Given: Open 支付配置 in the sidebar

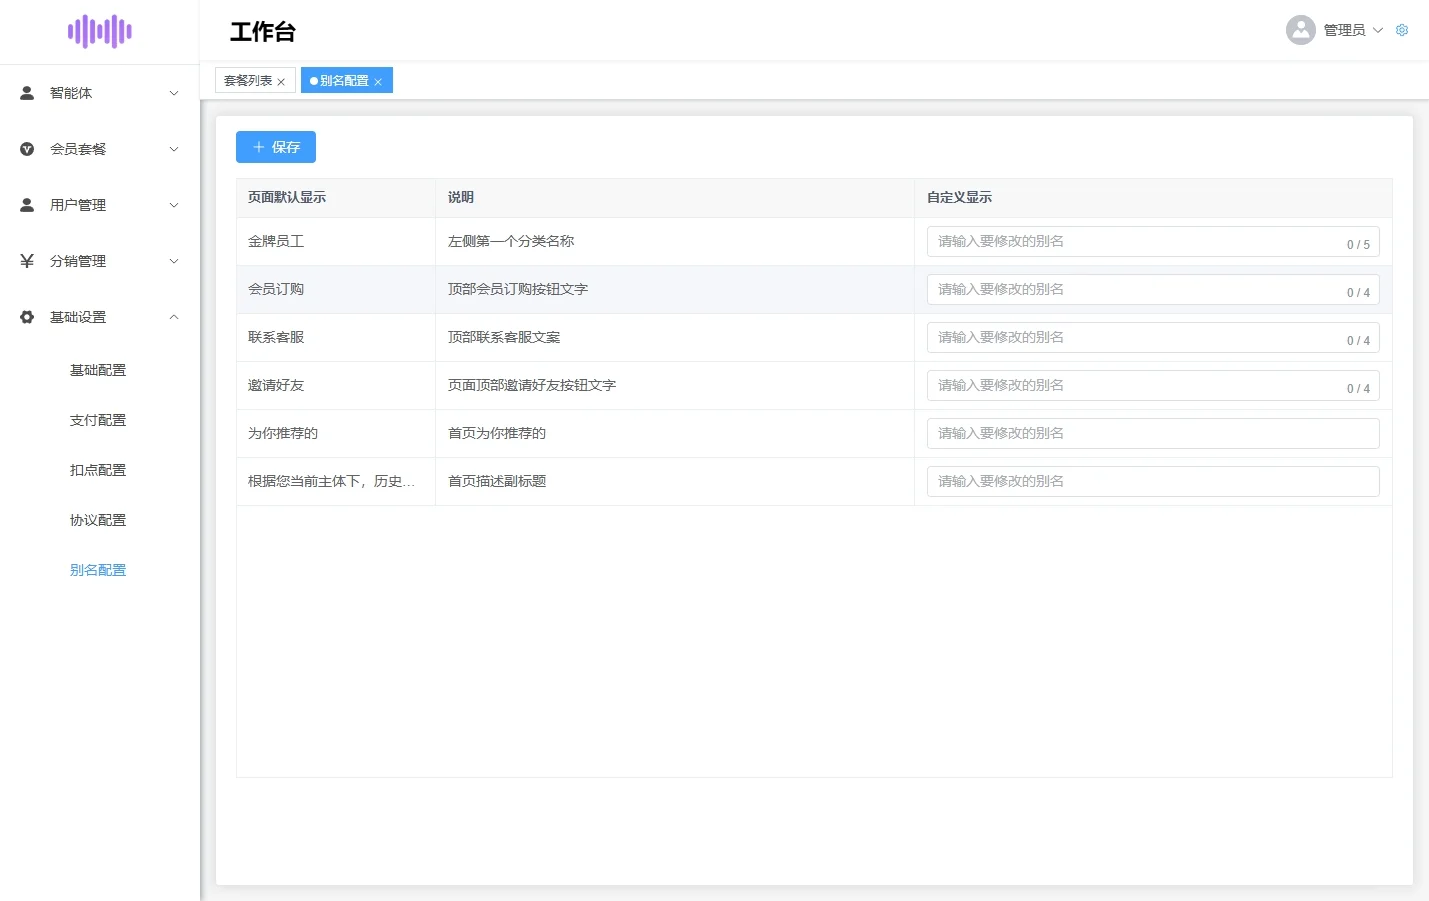Looking at the screenshot, I should tap(98, 420).
